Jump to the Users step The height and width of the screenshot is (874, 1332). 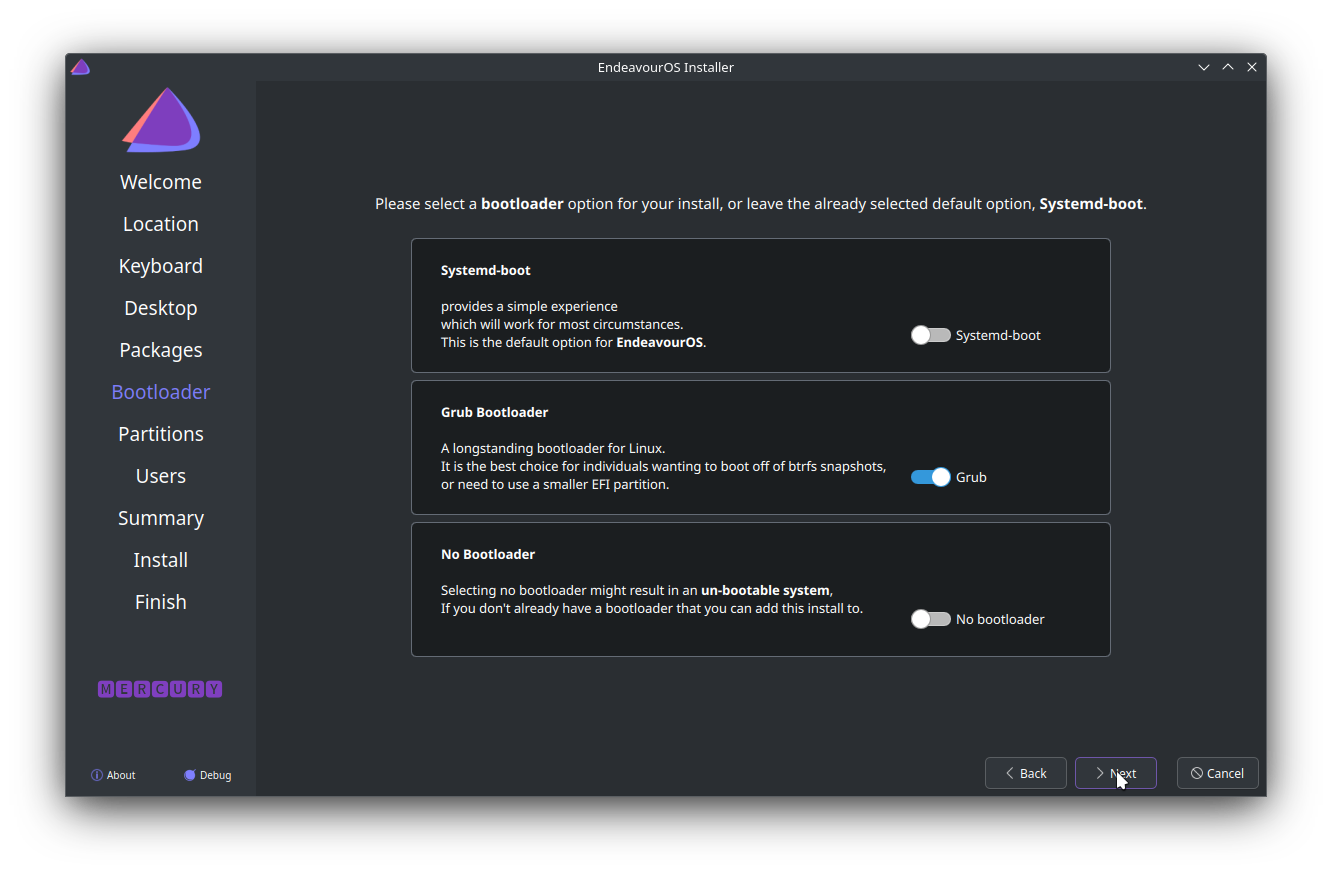coord(161,476)
